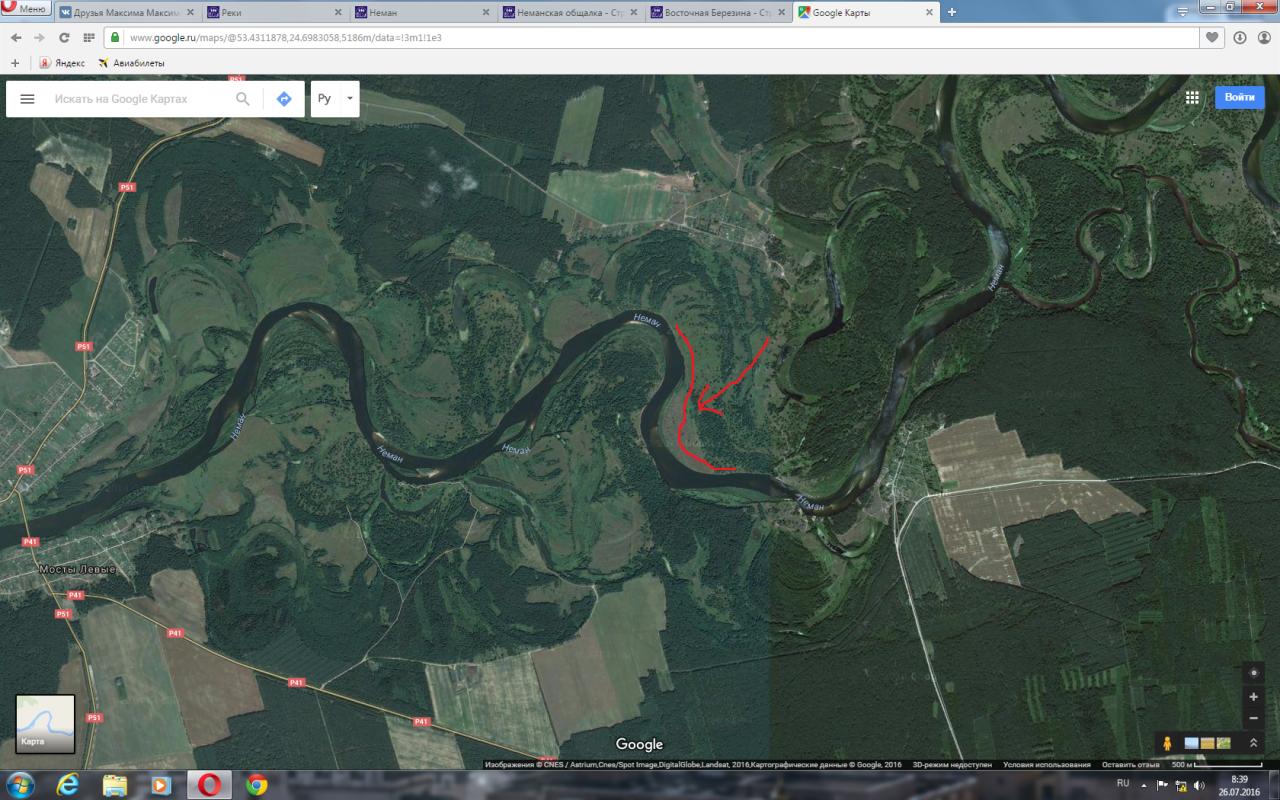The width and height of the screenshot is (1280, 800).
Task: Open Windows Explorer from the taskbar
Action: 115,785
